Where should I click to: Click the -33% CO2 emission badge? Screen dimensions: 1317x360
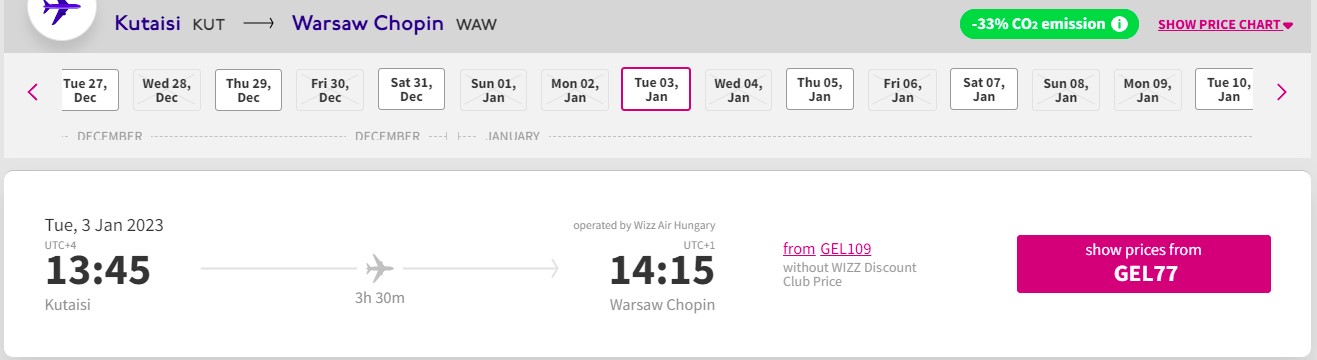pos(1049,24)
